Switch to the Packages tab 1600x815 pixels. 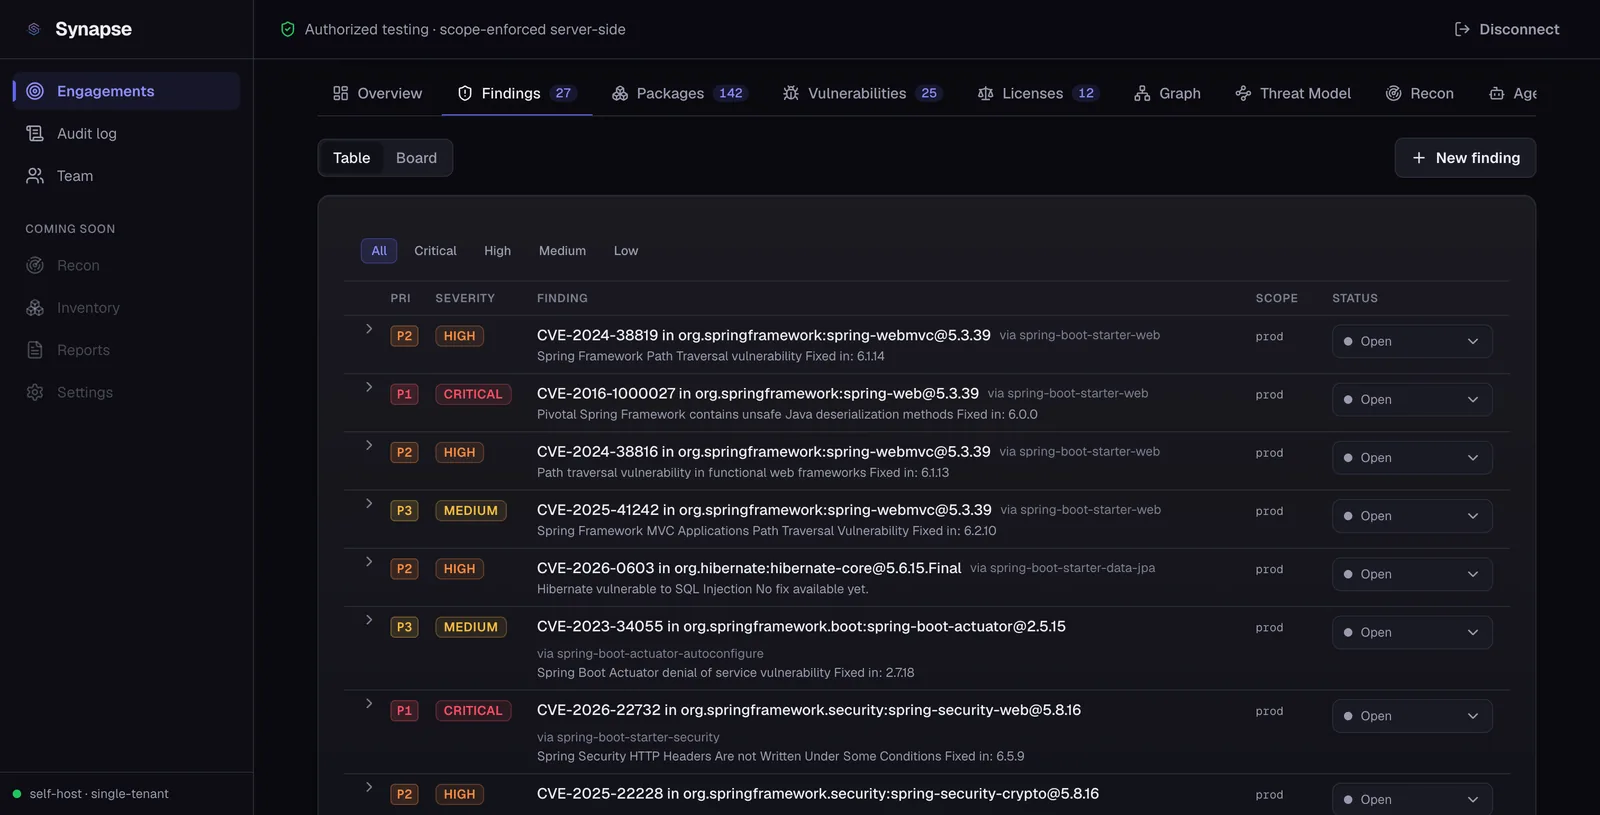679,93
